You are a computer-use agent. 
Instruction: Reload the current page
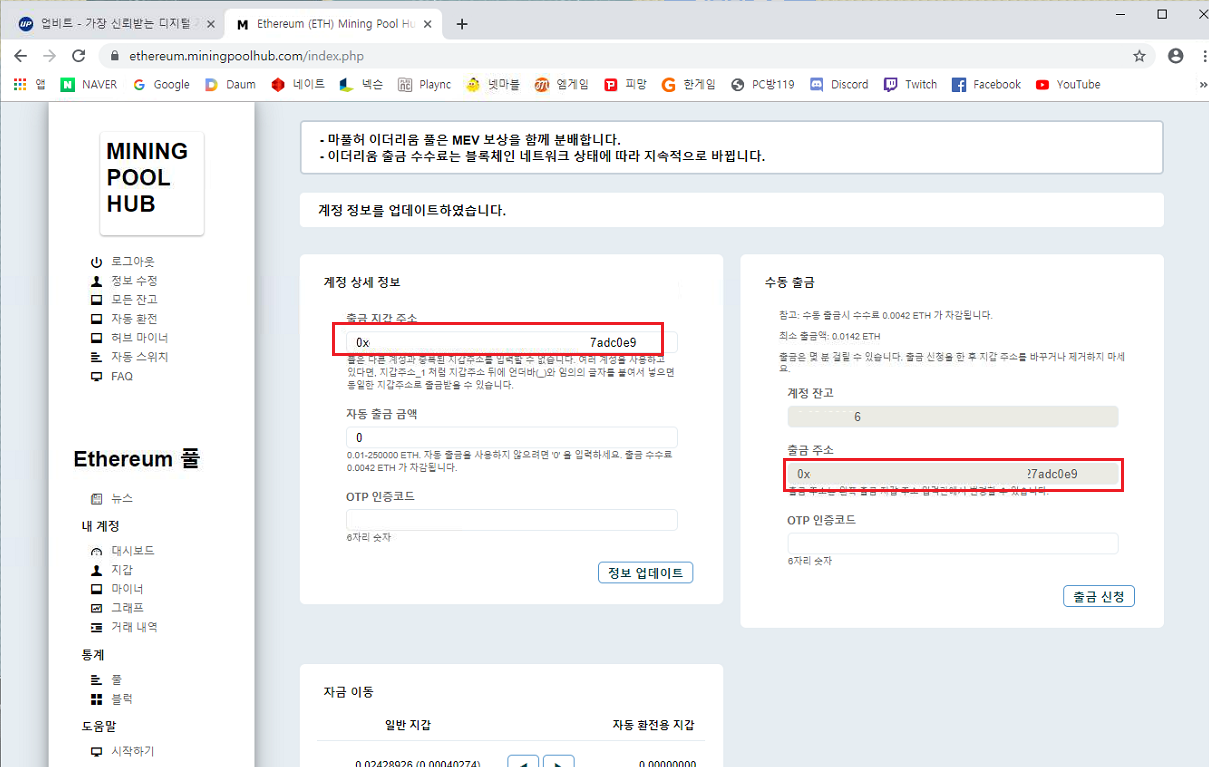80,56
